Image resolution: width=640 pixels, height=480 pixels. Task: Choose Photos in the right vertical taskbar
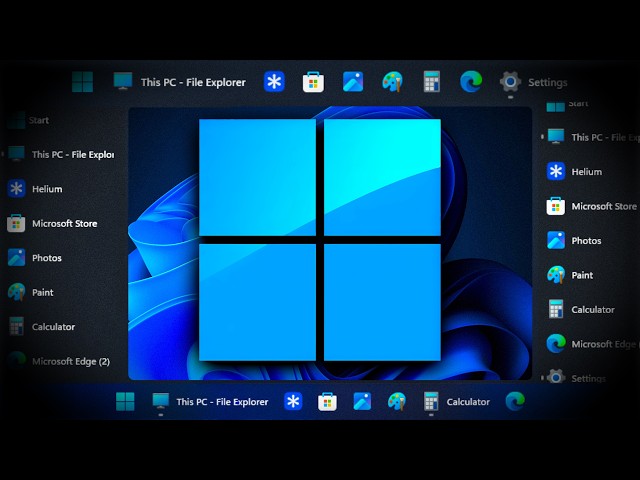[574, 240]
